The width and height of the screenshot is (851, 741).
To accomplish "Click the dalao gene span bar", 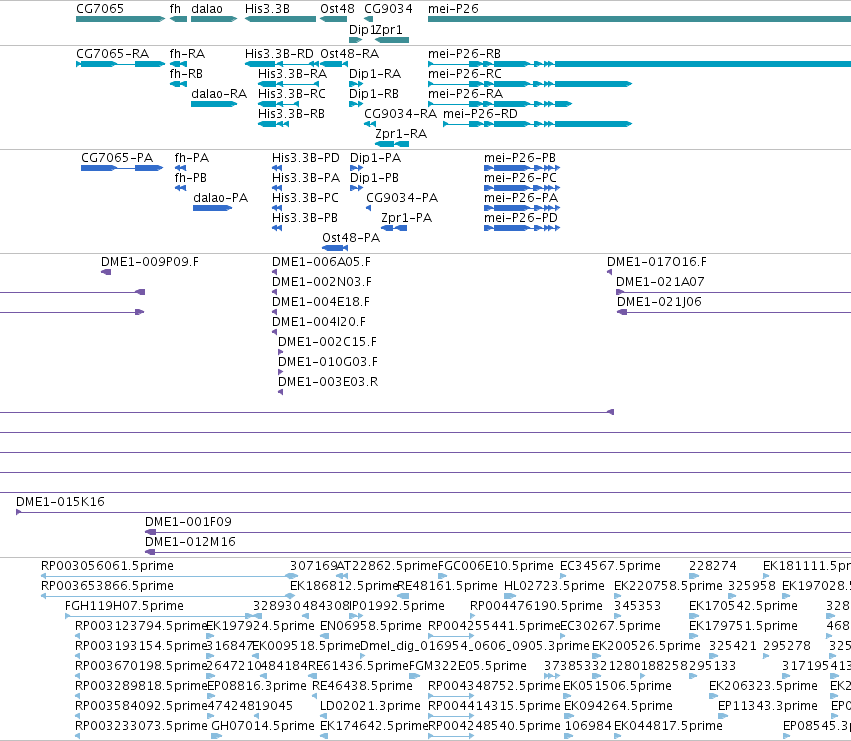I will 214,19.
